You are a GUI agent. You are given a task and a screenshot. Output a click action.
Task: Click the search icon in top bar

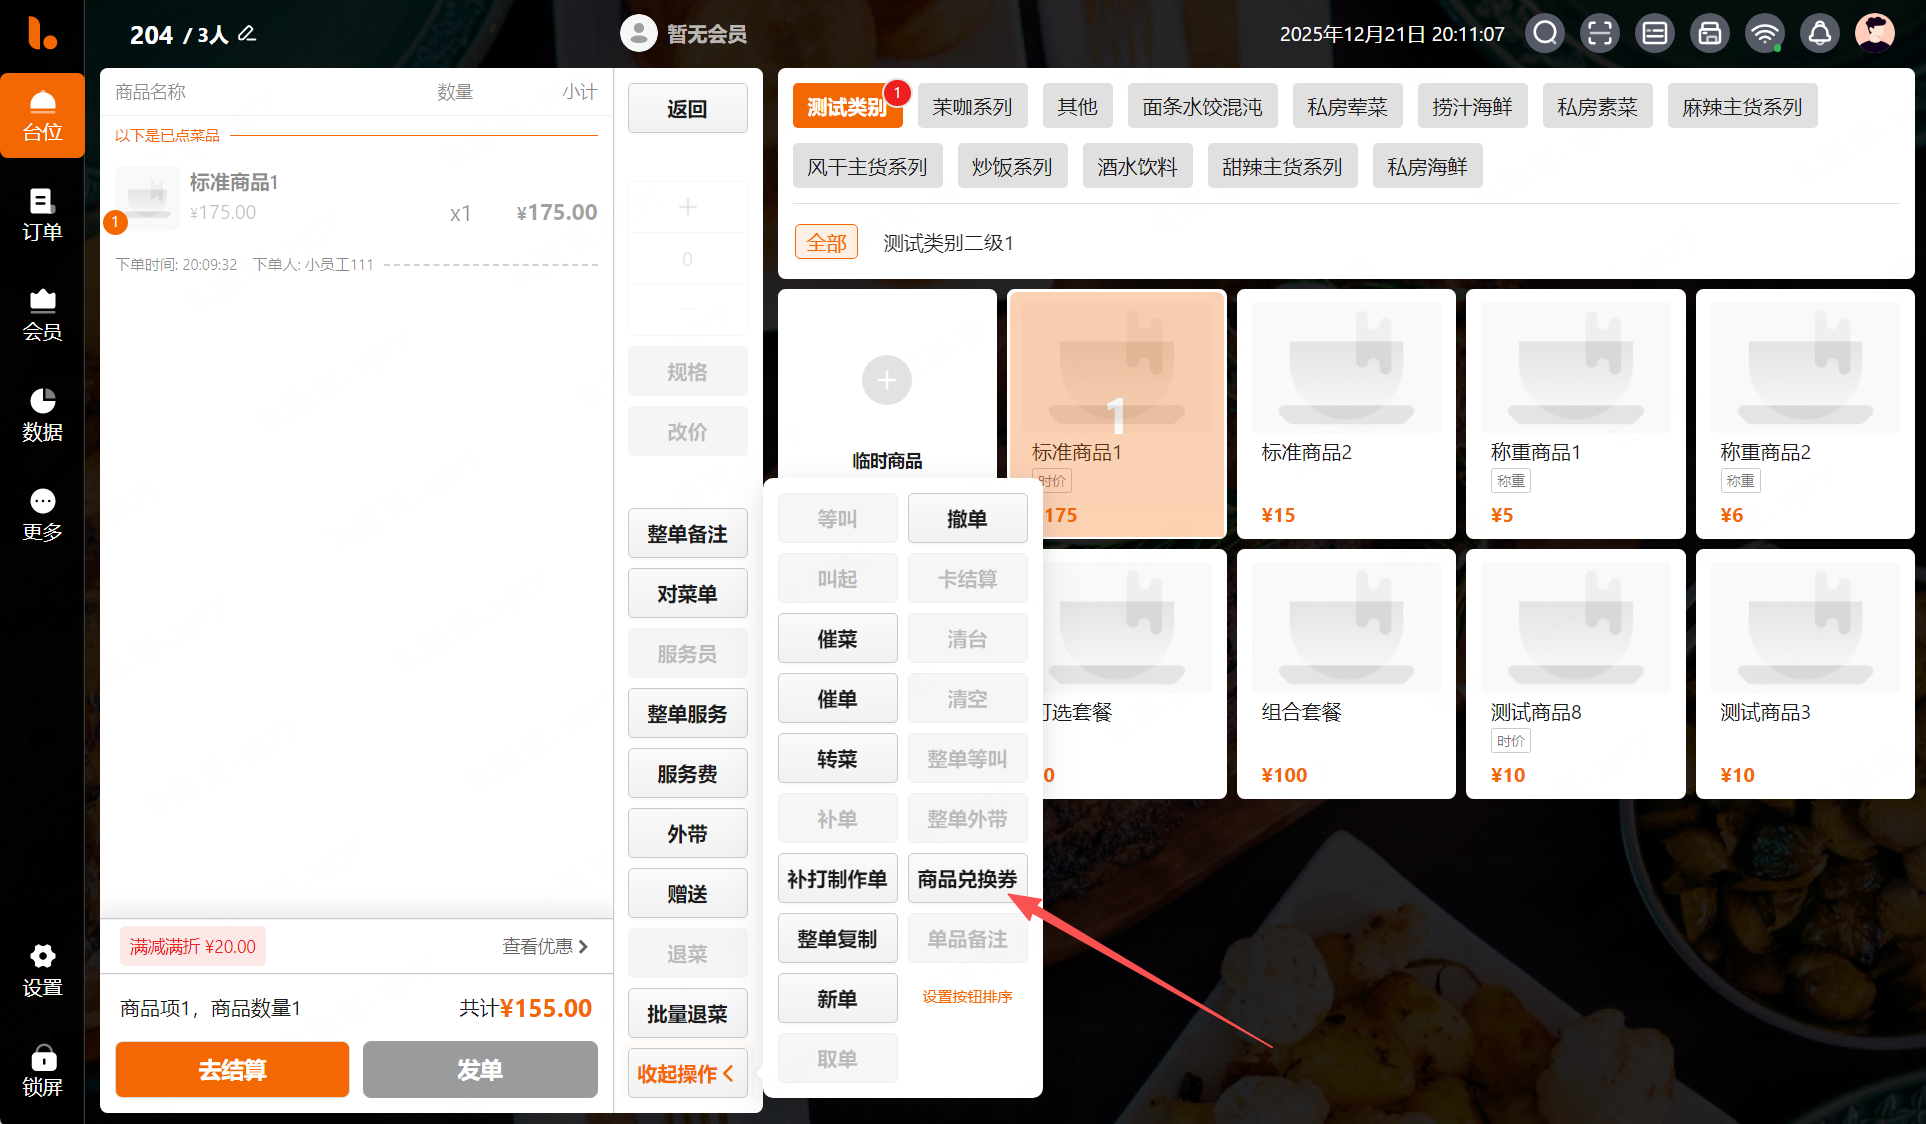[x=1545, y=34]
